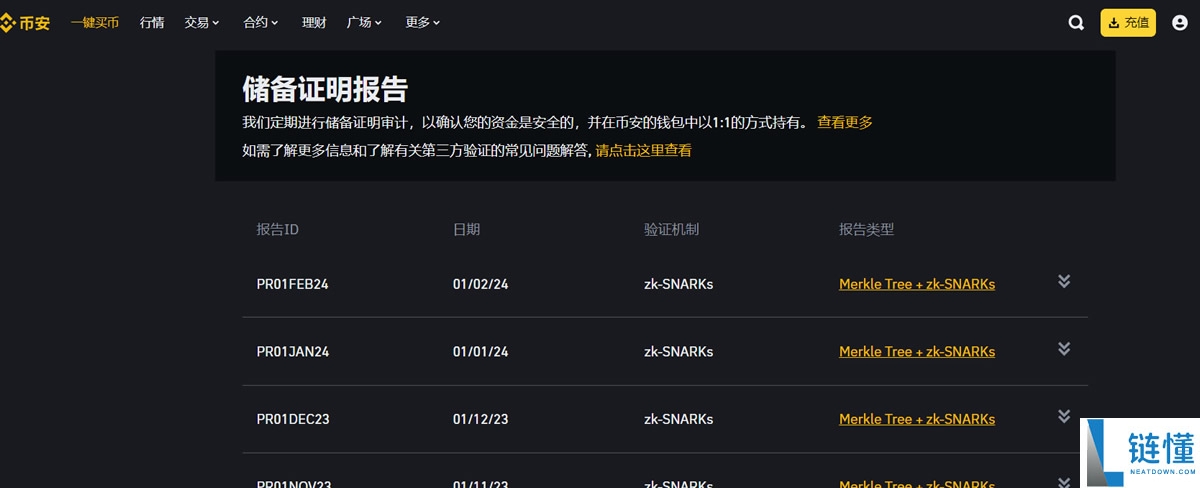Click the 报告类型 column header
The width and height of the screenshot is (1200, 488).
coord(867,229)
